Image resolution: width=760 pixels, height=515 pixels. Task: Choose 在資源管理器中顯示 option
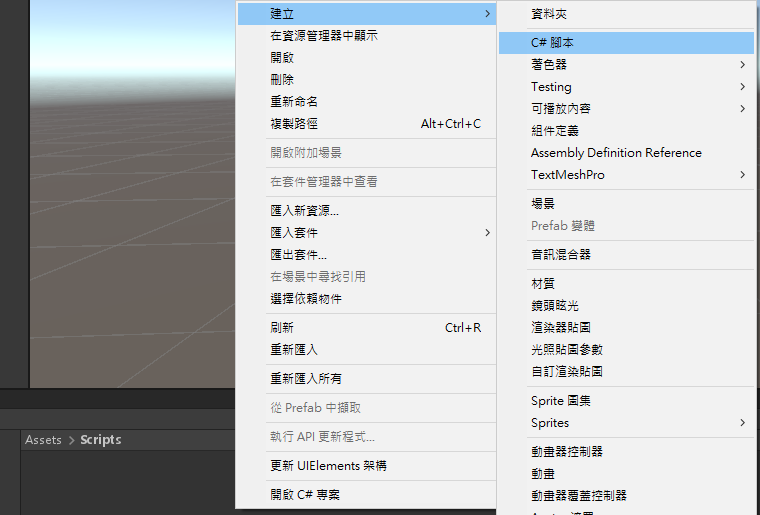coord(323,36)
